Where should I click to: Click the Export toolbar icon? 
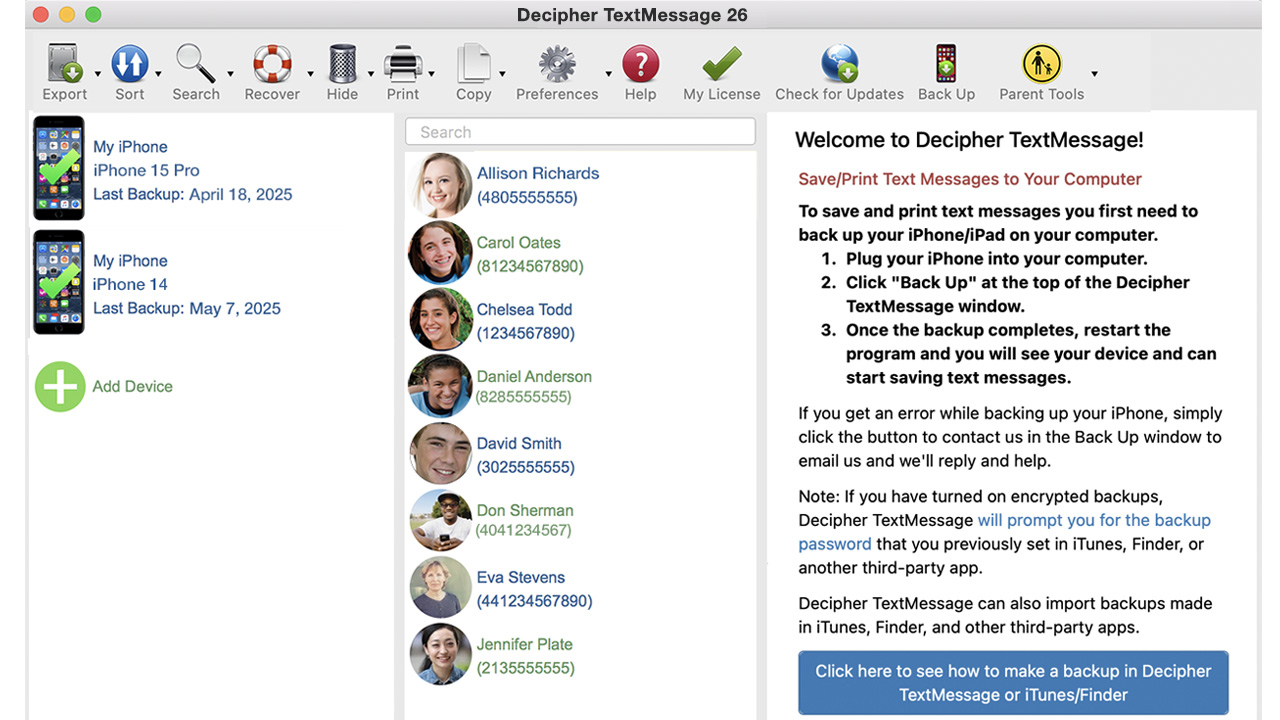tap(65, 66)
